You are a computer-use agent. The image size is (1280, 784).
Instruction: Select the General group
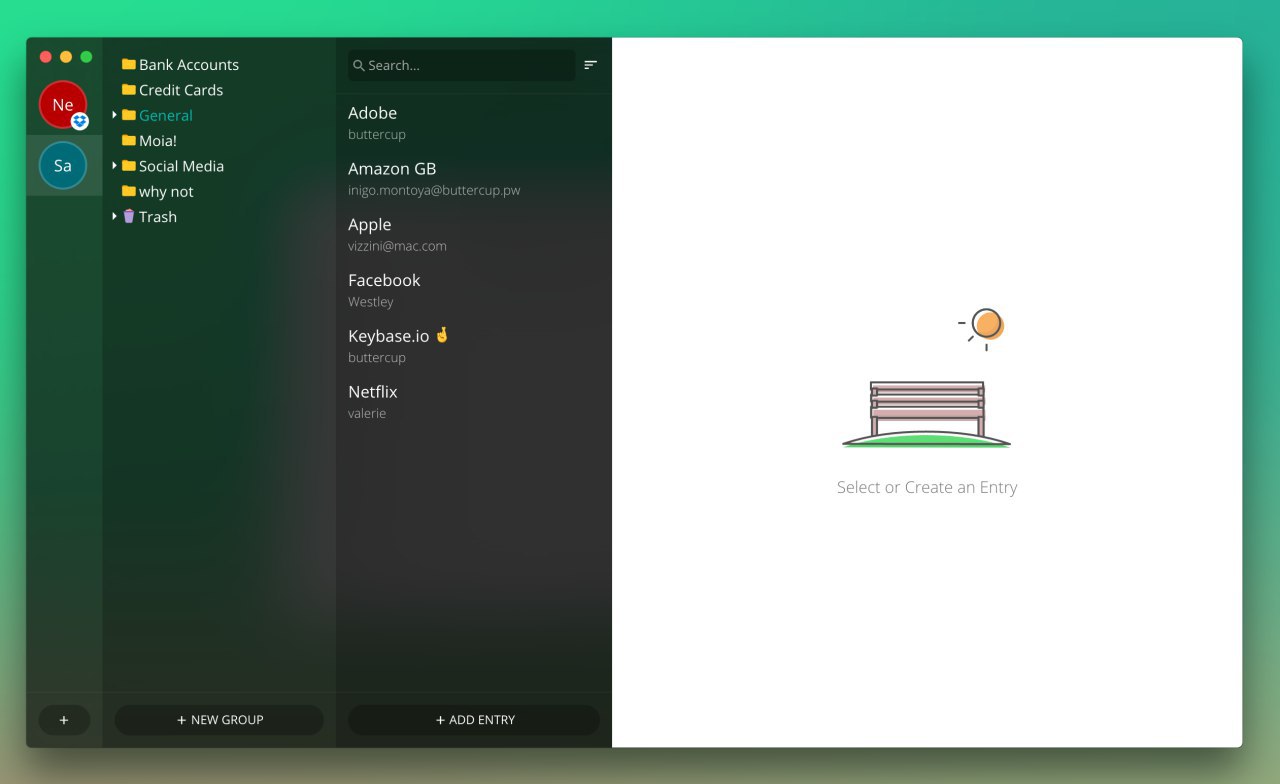point(166,115)
